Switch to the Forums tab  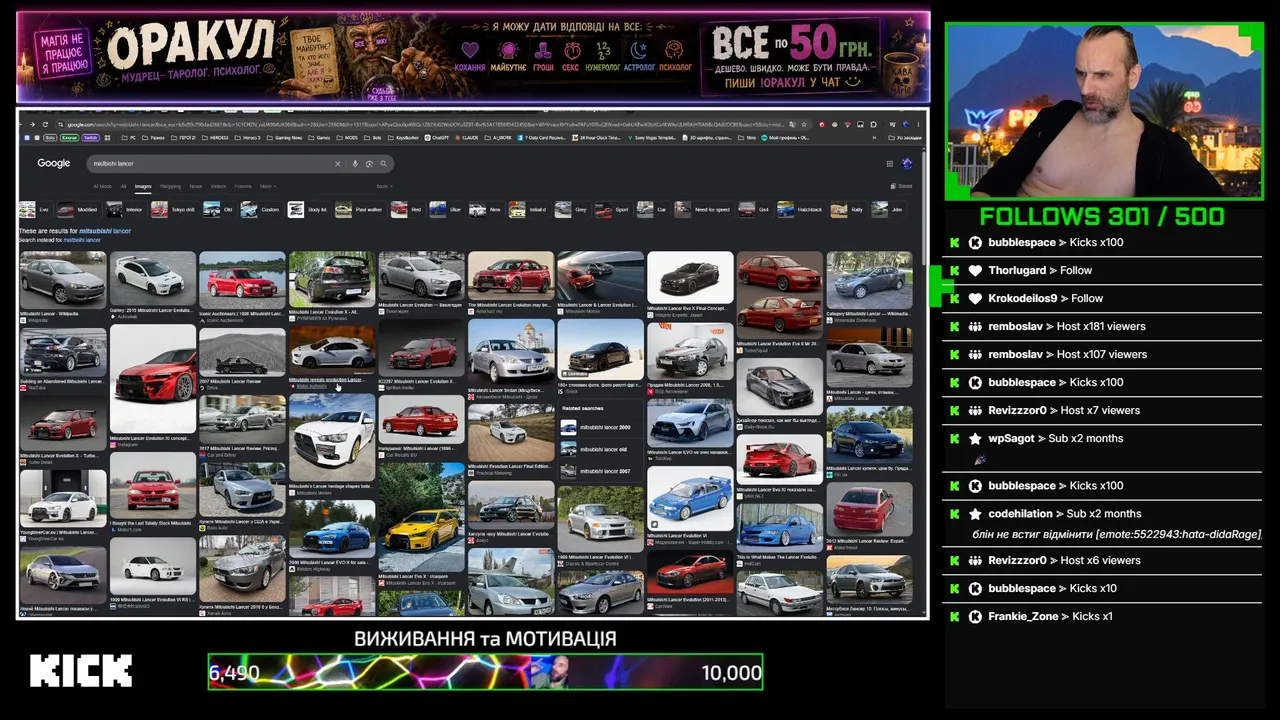point(243,186)
